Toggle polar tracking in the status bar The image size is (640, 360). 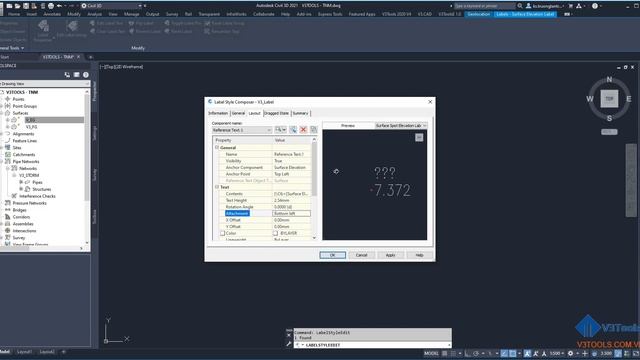point(476,353)
